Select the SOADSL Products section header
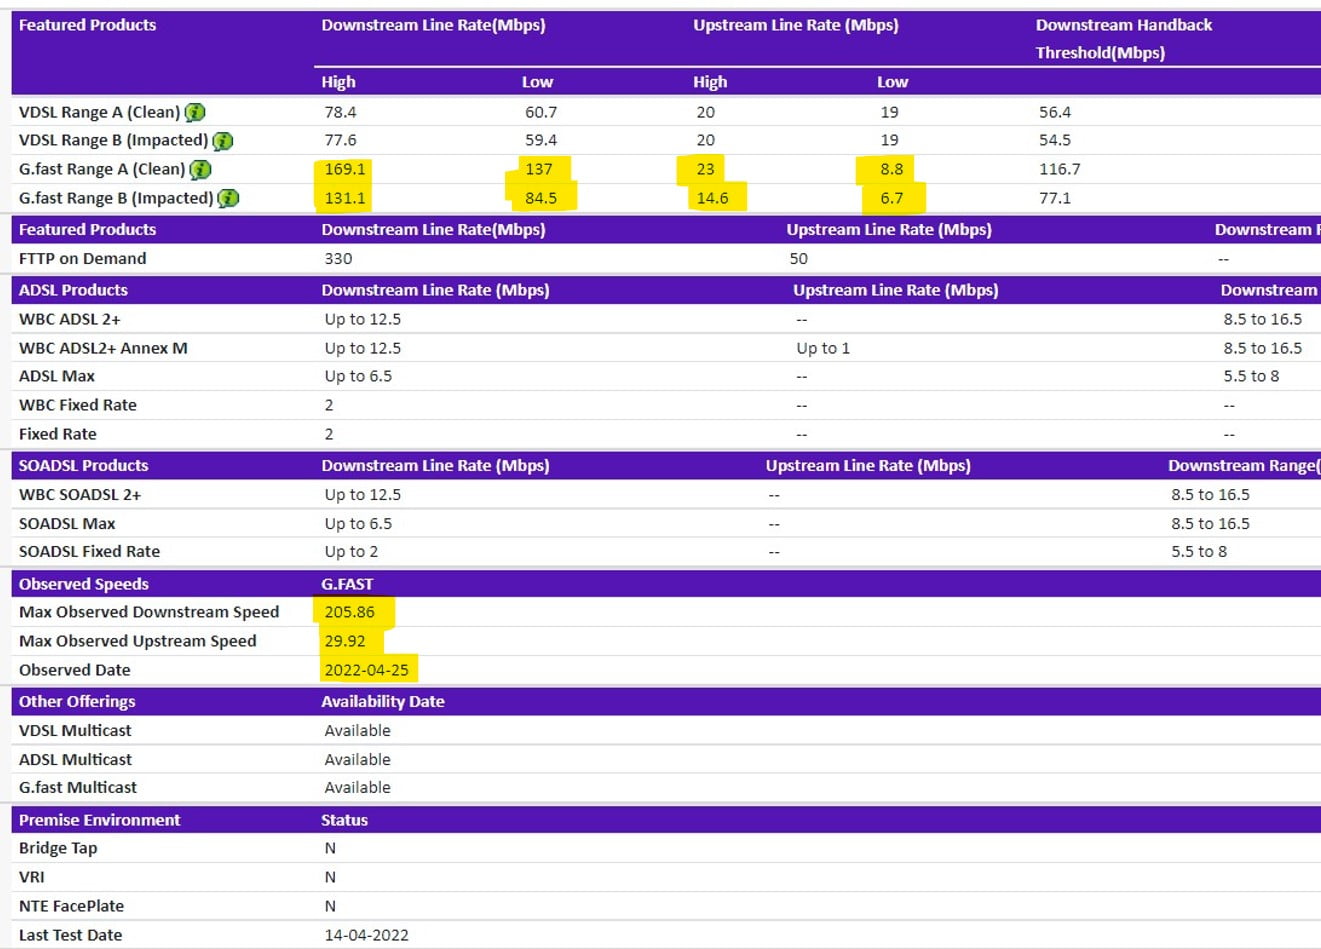The width and height of the screenshot is (1321, 949). click(x=83, y=465)
